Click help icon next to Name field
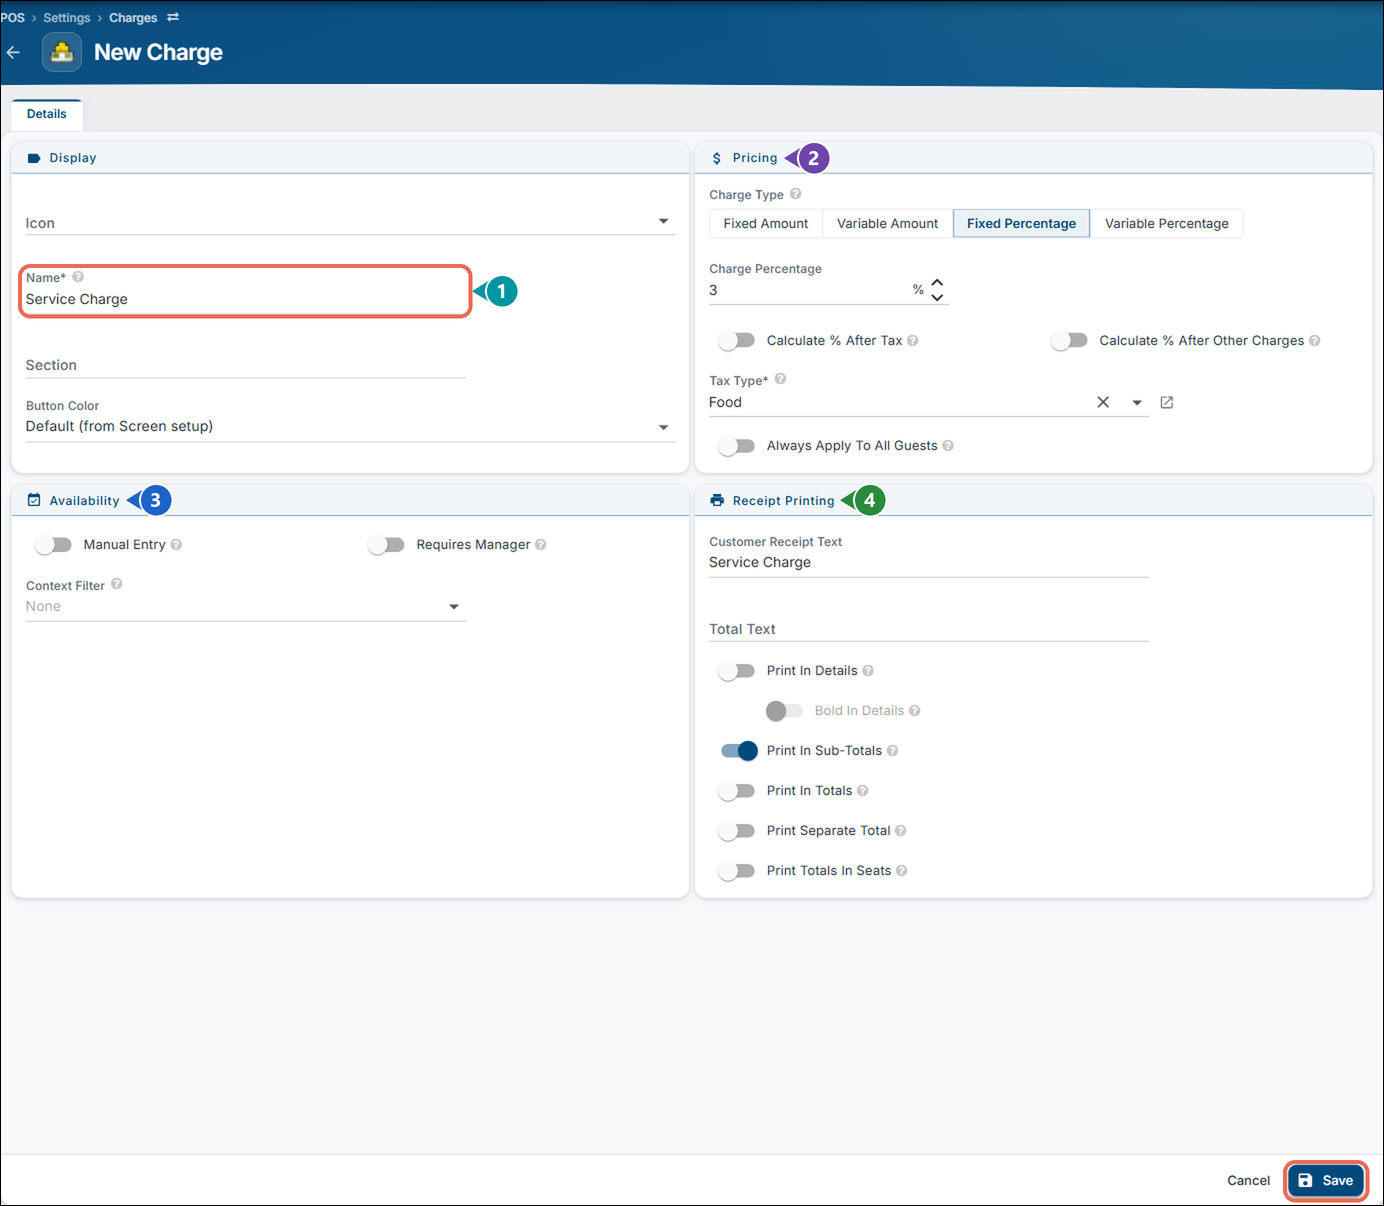 [x=78, y=277]
